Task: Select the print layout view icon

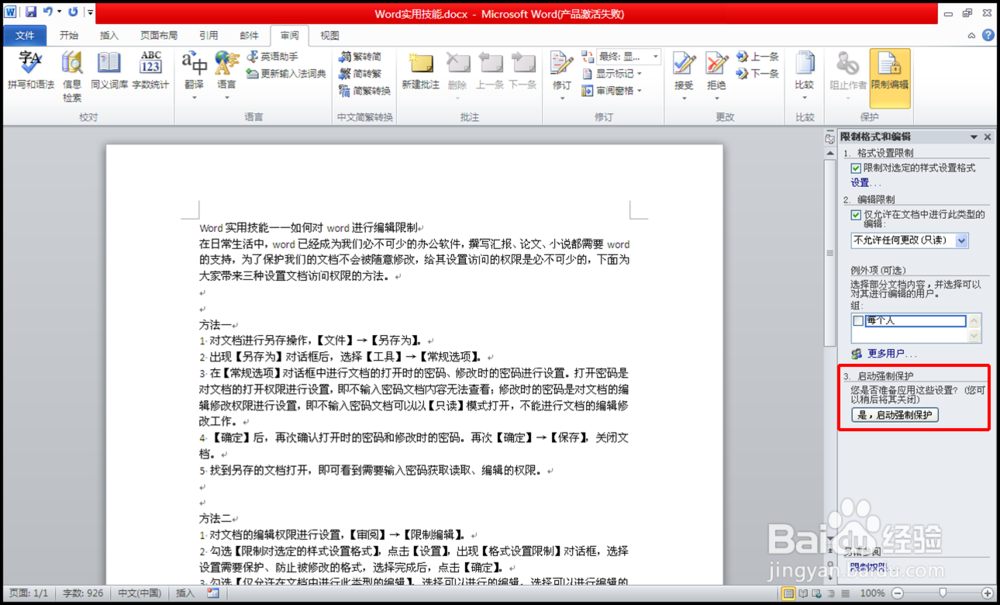Action: [x=790, y=594]
